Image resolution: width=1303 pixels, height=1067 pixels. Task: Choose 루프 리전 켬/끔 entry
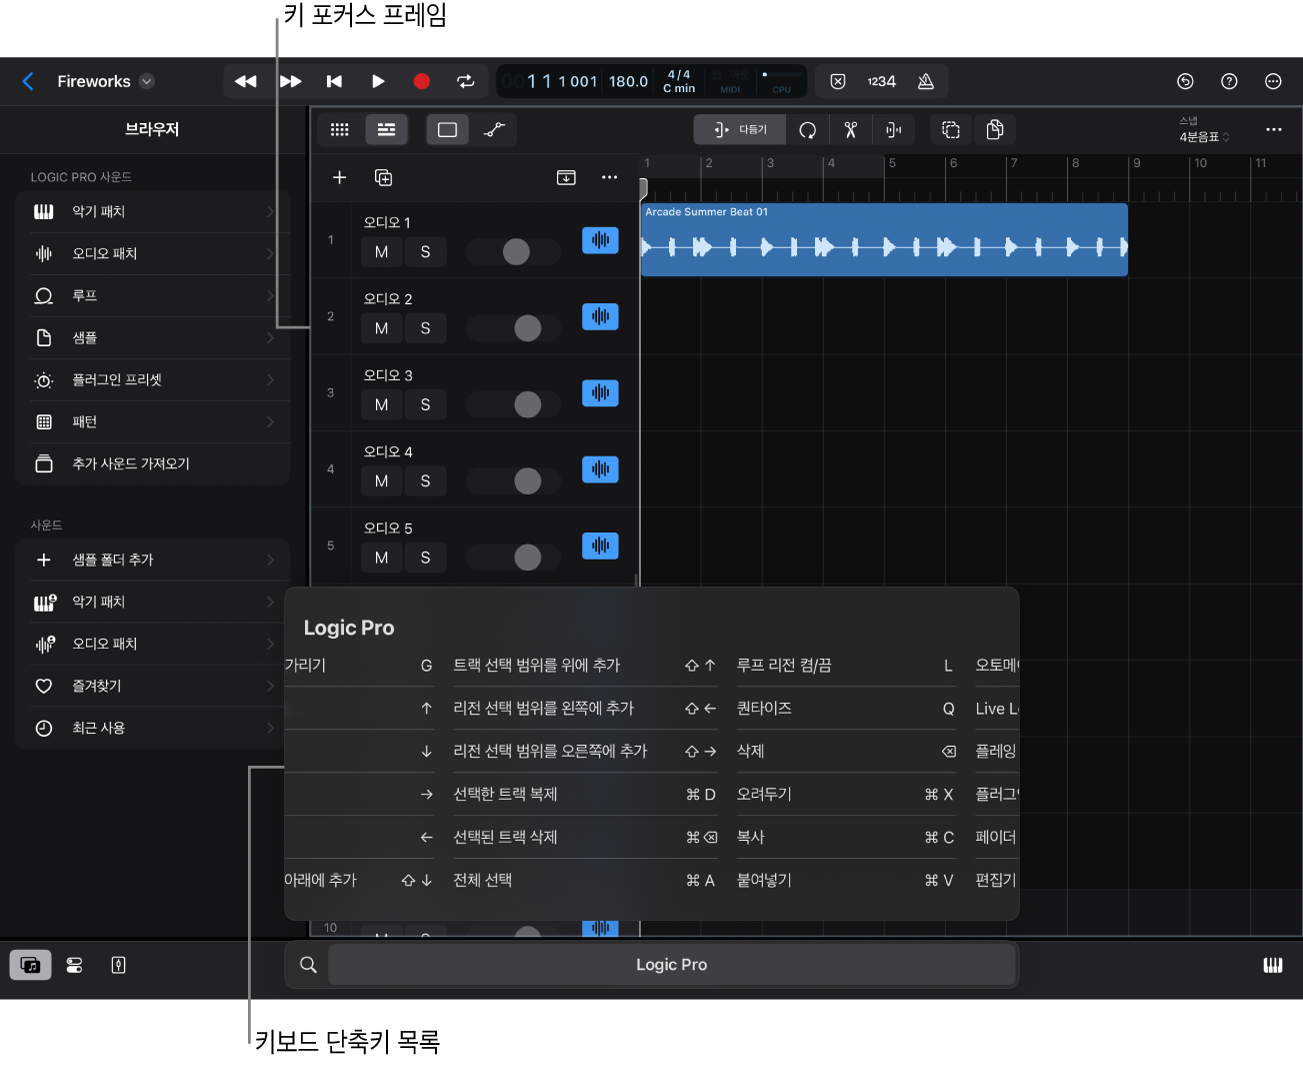(846, 665)
